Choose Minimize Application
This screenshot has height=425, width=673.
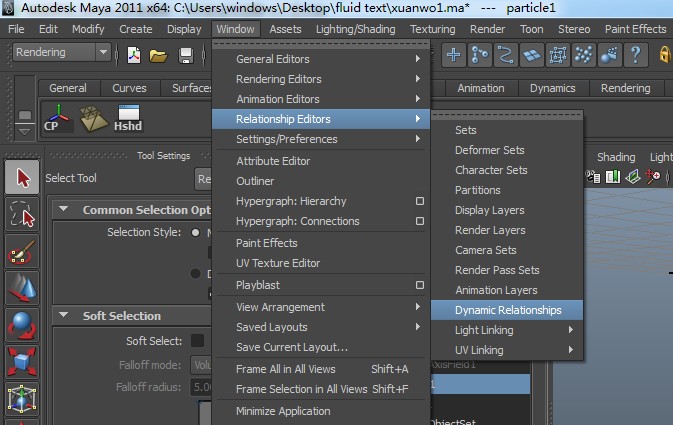(x=321, y=411)
